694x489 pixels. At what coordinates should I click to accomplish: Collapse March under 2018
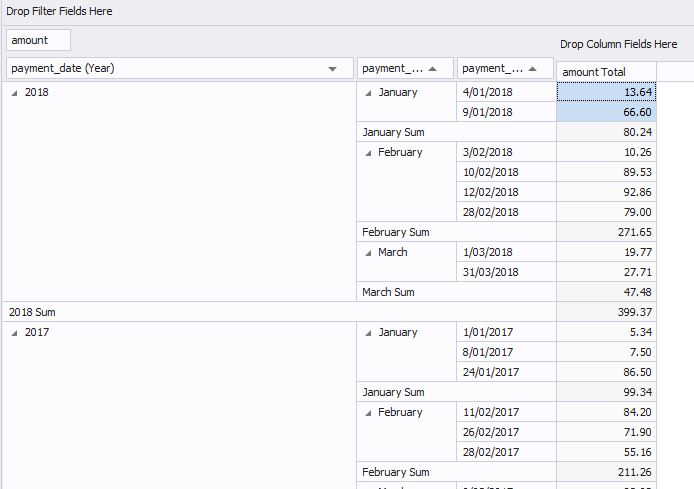(369, 252)
